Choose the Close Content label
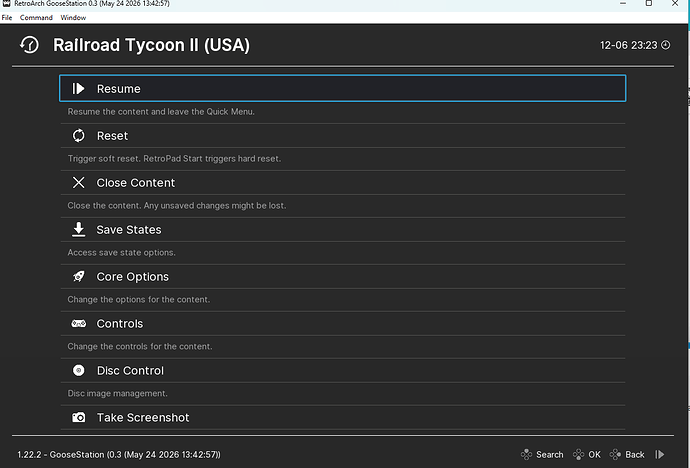690x468 pixels. pos(136,183)
